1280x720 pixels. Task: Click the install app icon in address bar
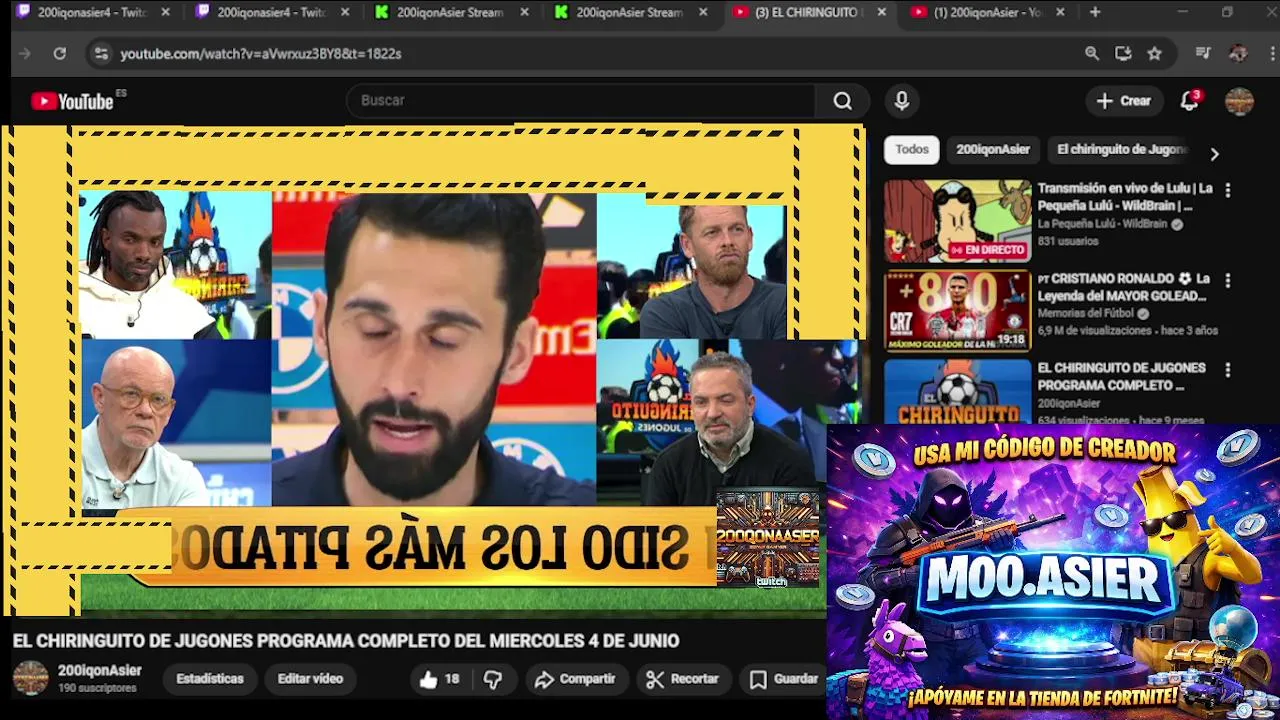click(x=1123, y=54)
